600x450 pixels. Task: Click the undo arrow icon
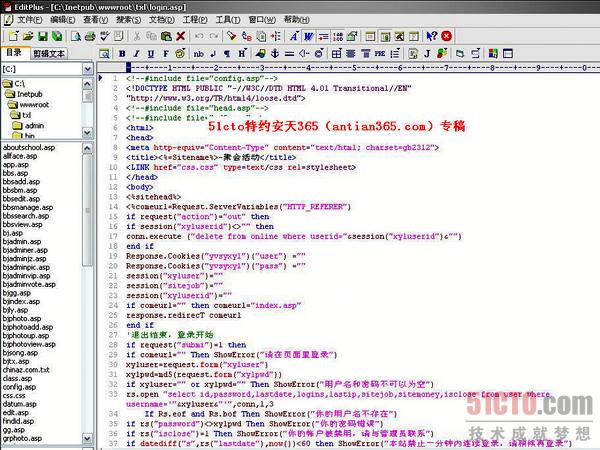click(x=199, y=36)
